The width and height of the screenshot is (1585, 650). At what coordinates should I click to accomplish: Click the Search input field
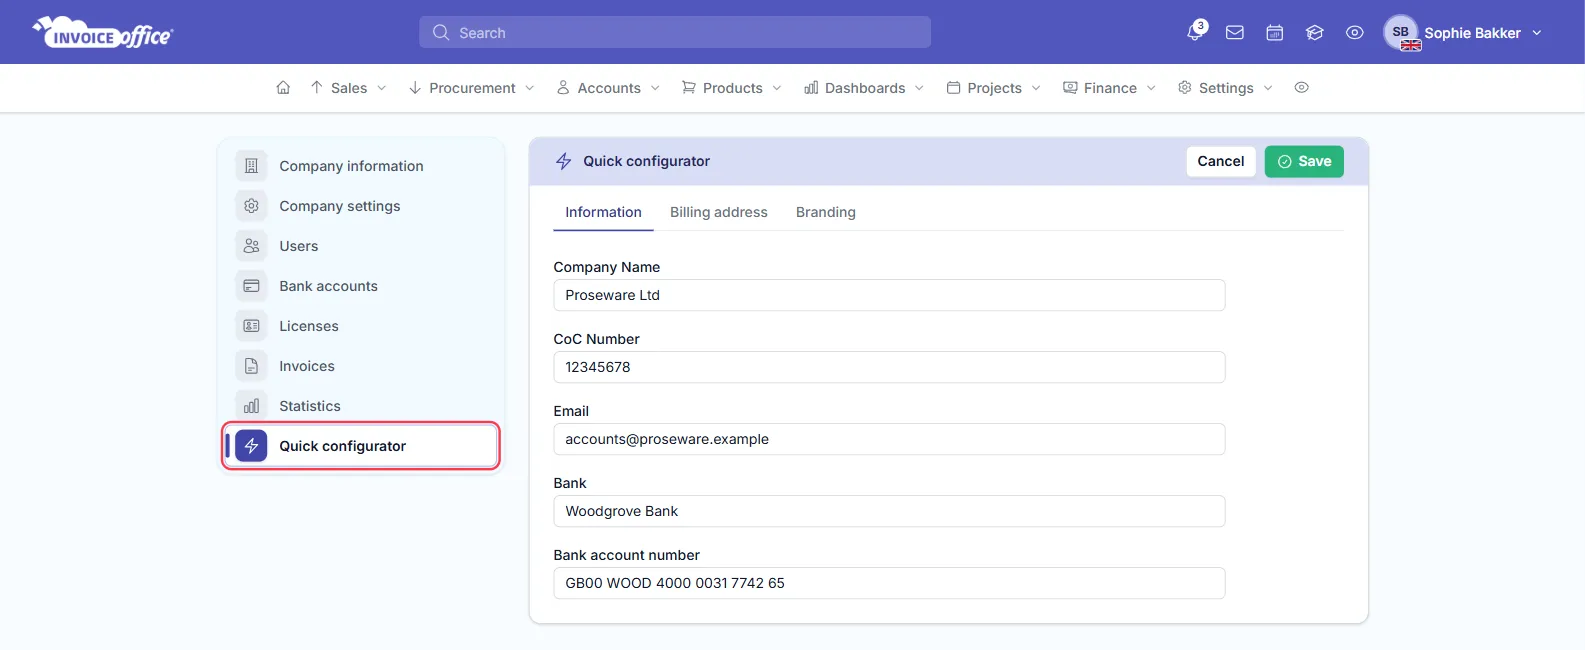[675, 32]
